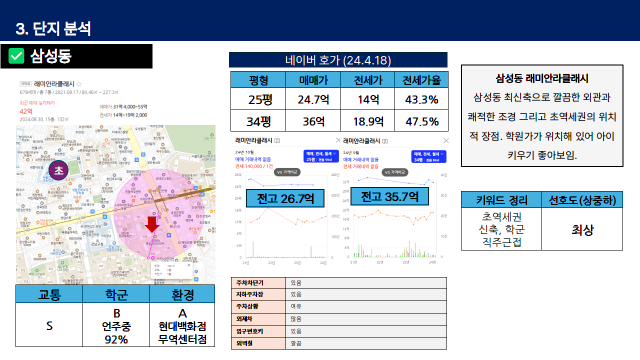This screenshot has width=640, height=360.
Task: Close the small distance popup on the map
Action: [x=189, y=265]
